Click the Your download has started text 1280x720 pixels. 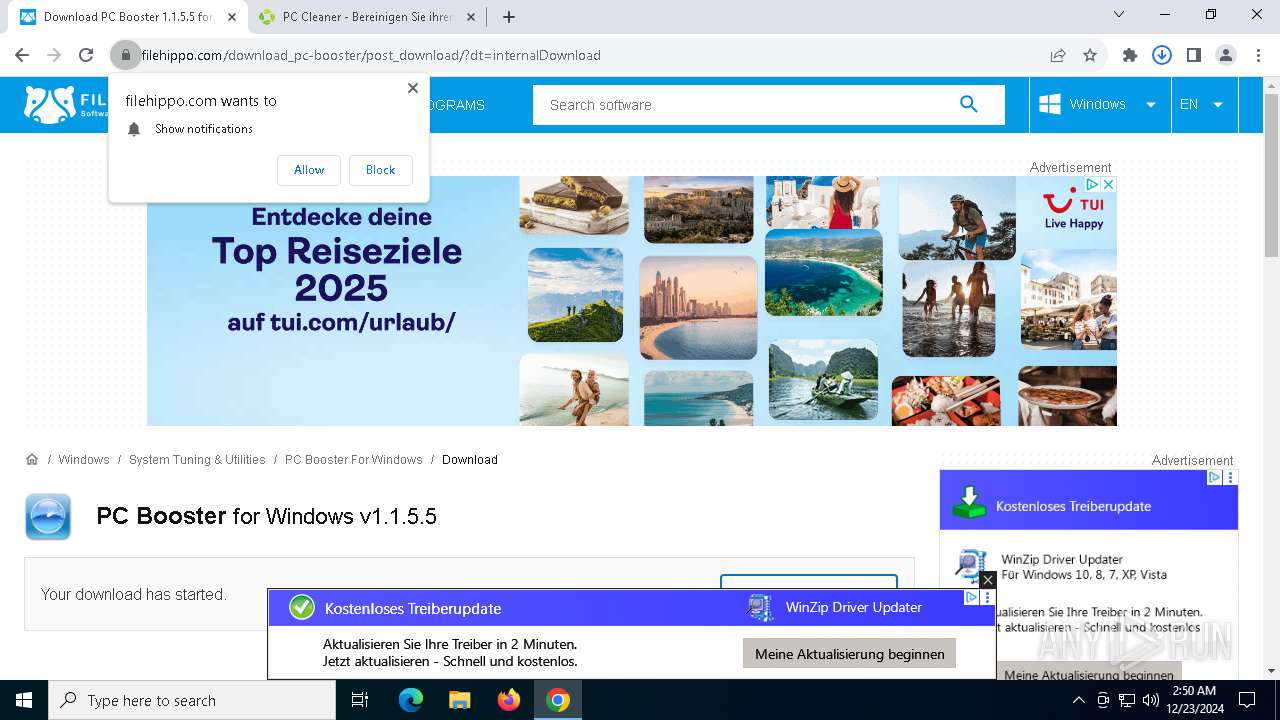pos(134,594)
